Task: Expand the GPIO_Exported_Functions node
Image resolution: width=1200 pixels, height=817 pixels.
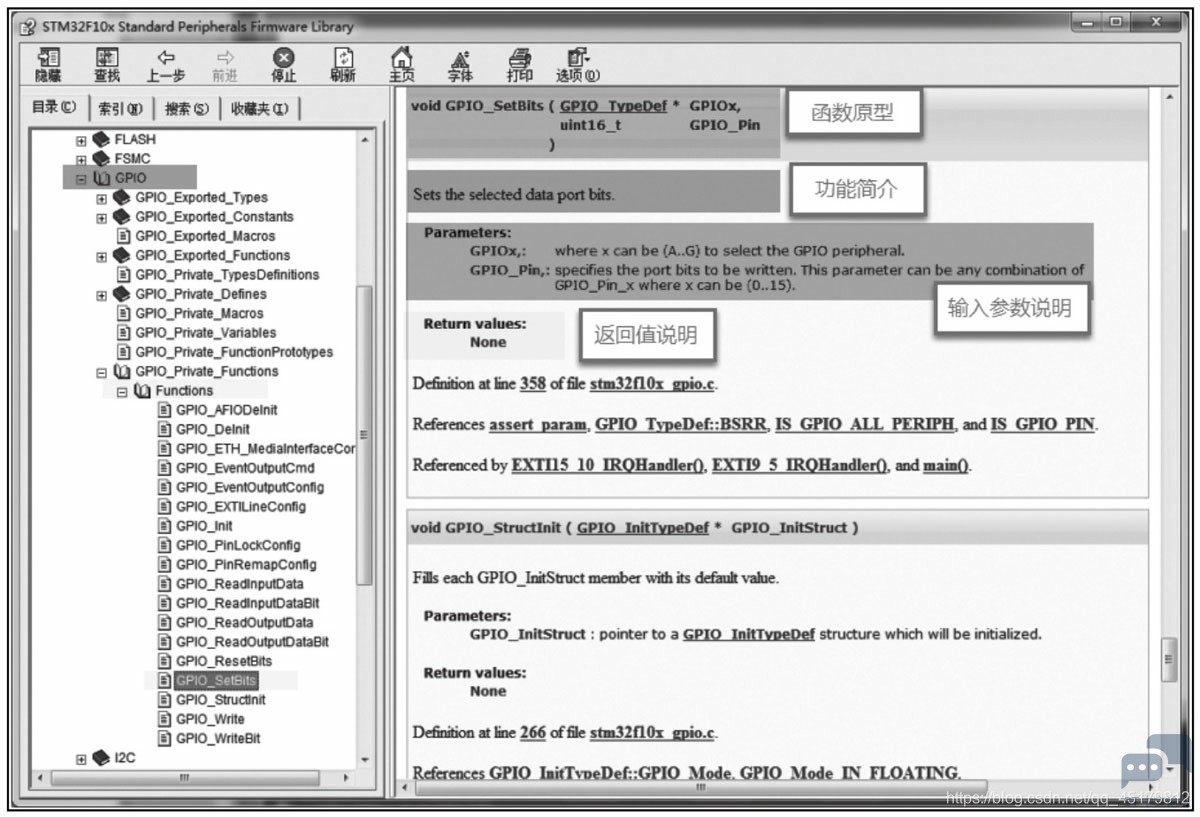Action: tap(102, 256)
